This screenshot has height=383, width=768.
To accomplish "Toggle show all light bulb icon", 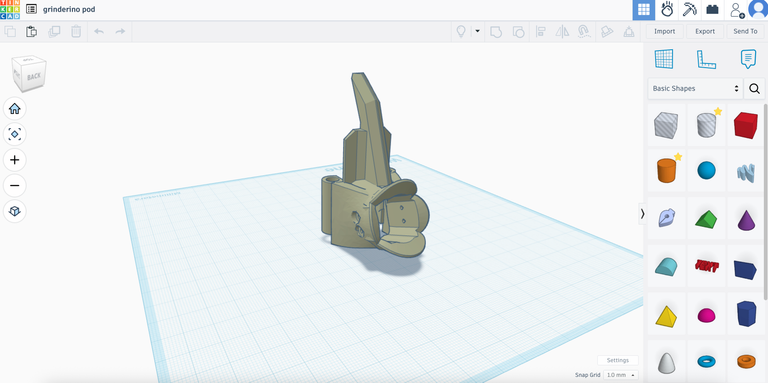I will [x=460, y=31].
